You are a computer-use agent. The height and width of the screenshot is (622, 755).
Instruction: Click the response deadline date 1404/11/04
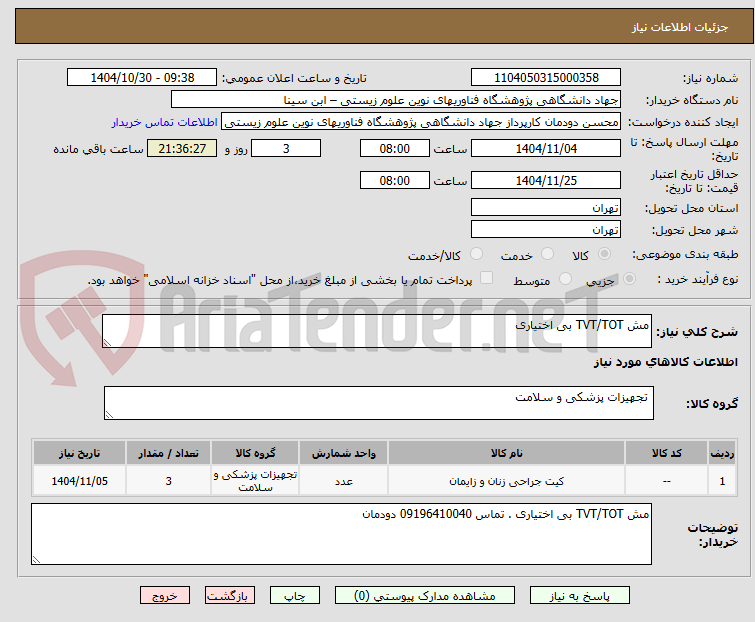tap(546, 148)
